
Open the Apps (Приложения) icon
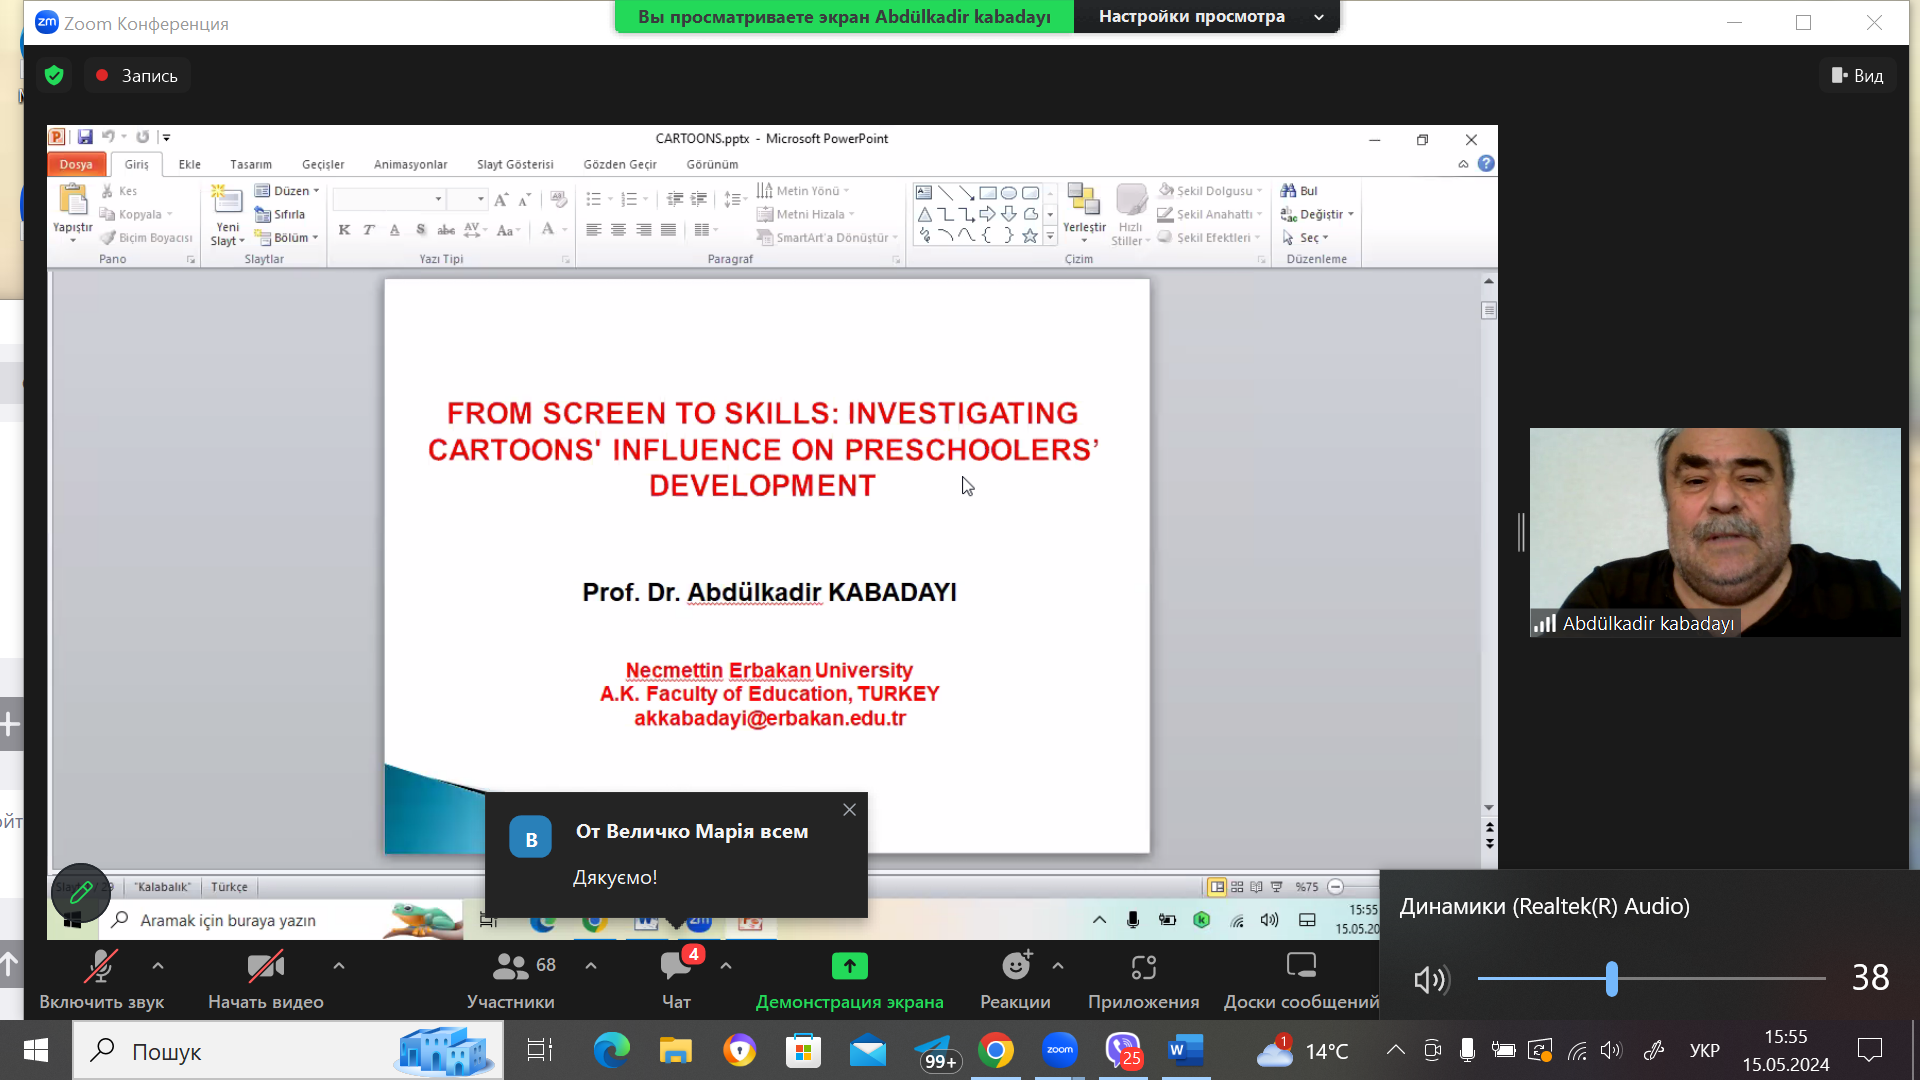pos(1143,968)
